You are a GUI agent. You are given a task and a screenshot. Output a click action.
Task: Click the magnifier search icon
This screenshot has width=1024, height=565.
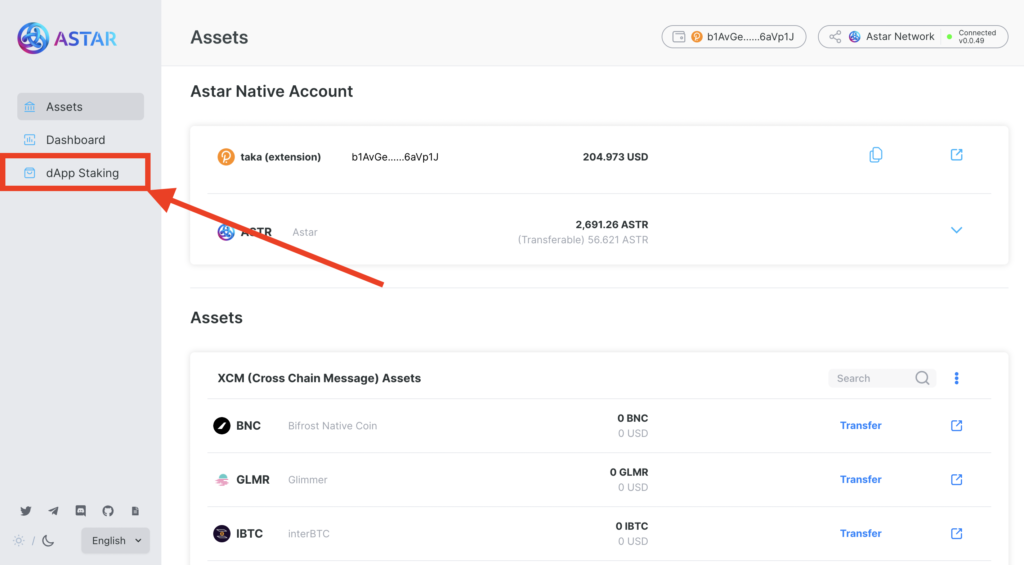click(922, 378)
